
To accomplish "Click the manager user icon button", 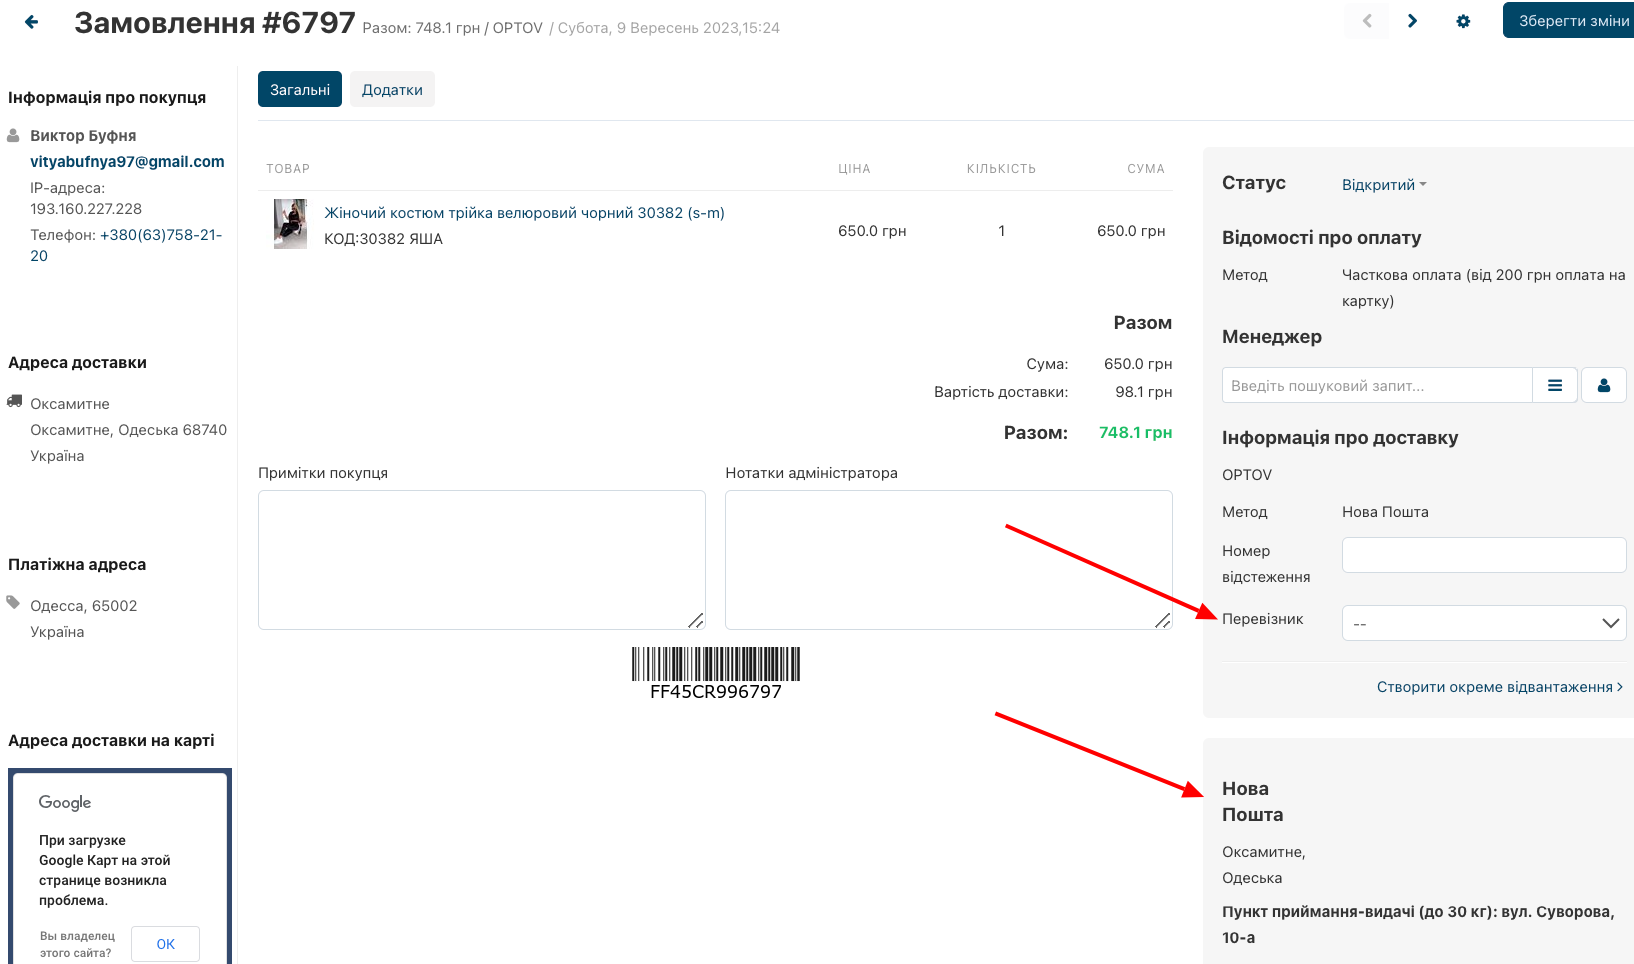I will coord(1603,385).
